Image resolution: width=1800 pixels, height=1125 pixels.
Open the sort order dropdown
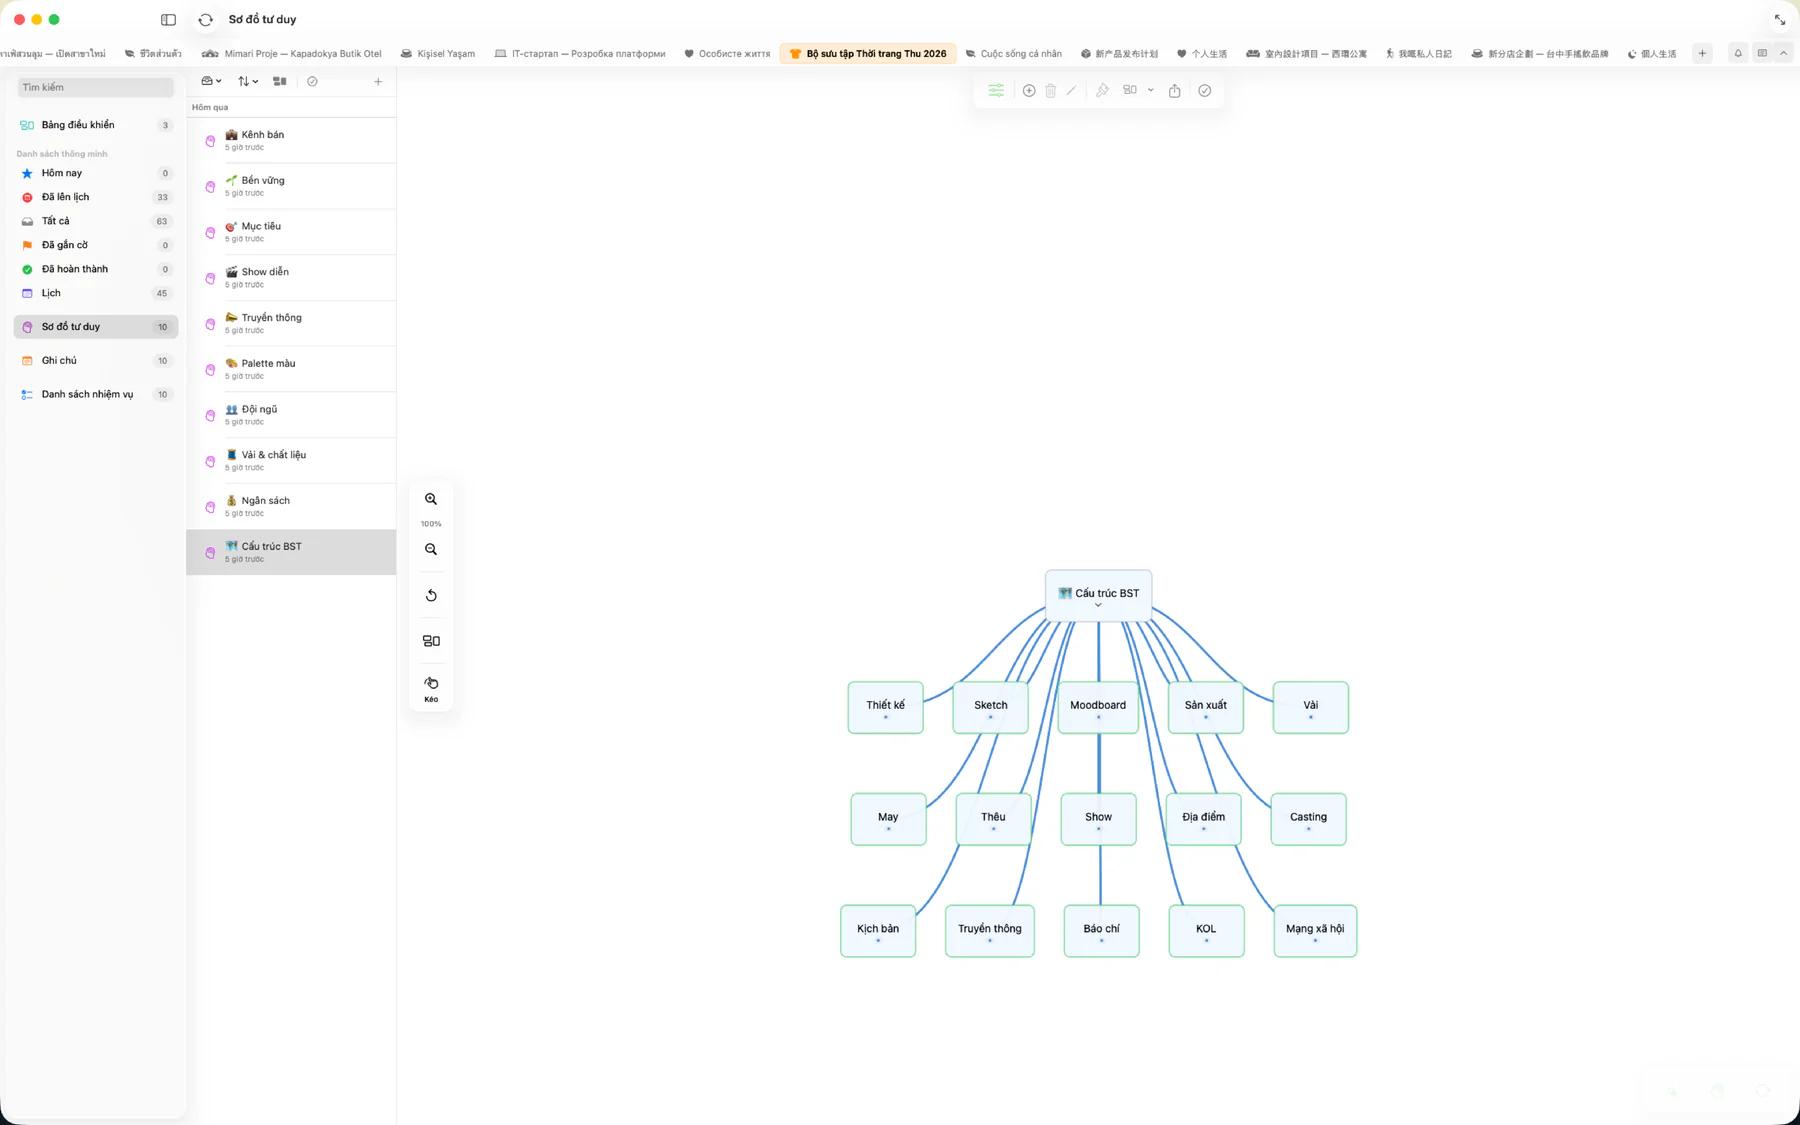[248, 81]
